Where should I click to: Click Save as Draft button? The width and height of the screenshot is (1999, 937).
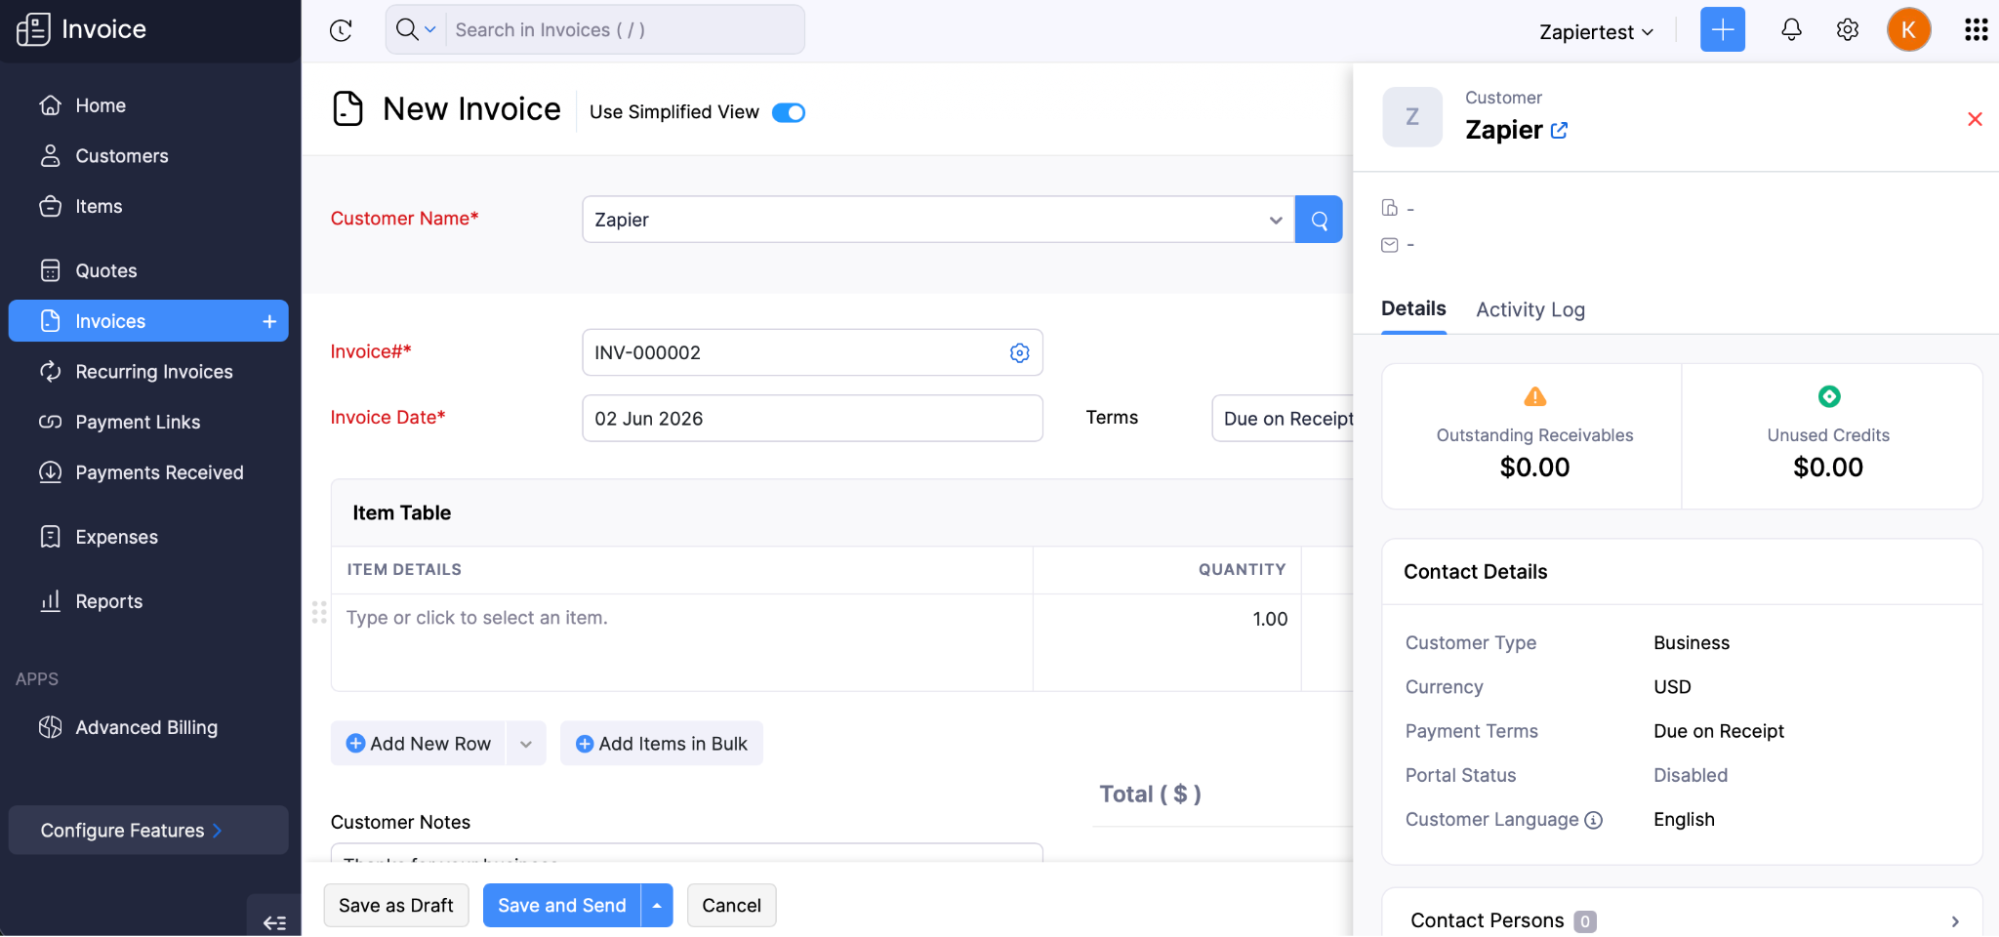click(x=396, y=905)
